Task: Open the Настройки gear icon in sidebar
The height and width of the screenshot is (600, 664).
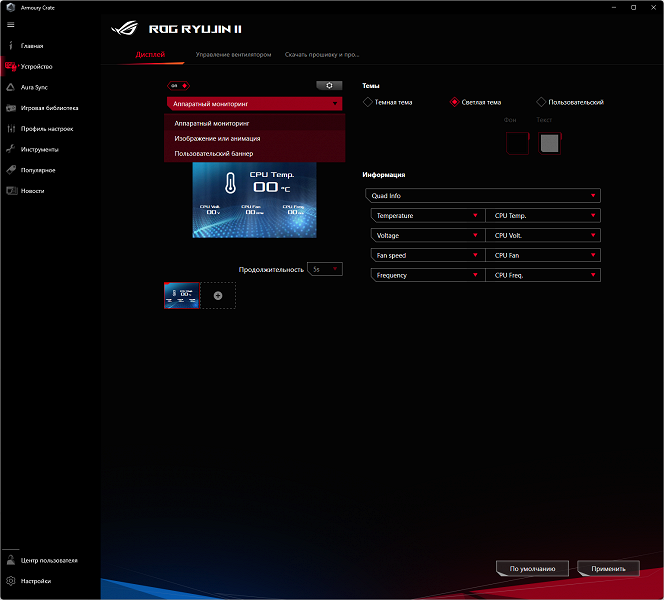Action: click(11, 581)
